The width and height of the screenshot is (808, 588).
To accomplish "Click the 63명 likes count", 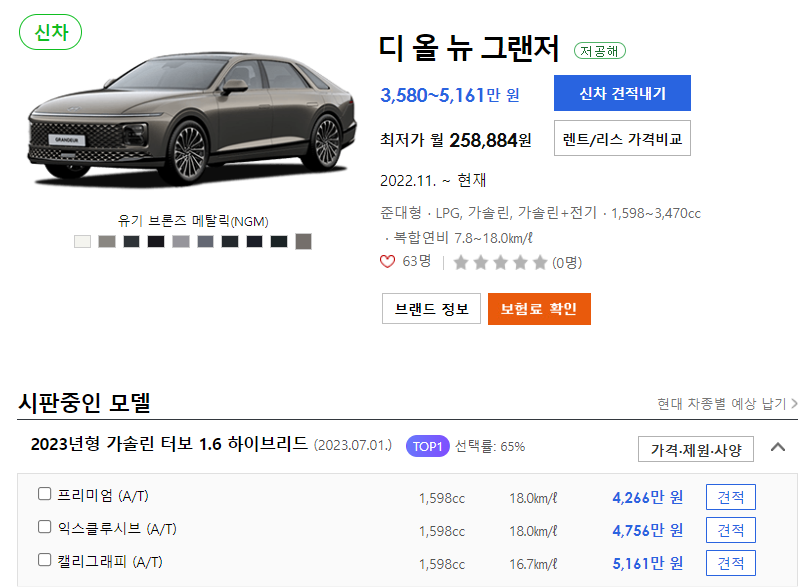I will 416,261.
